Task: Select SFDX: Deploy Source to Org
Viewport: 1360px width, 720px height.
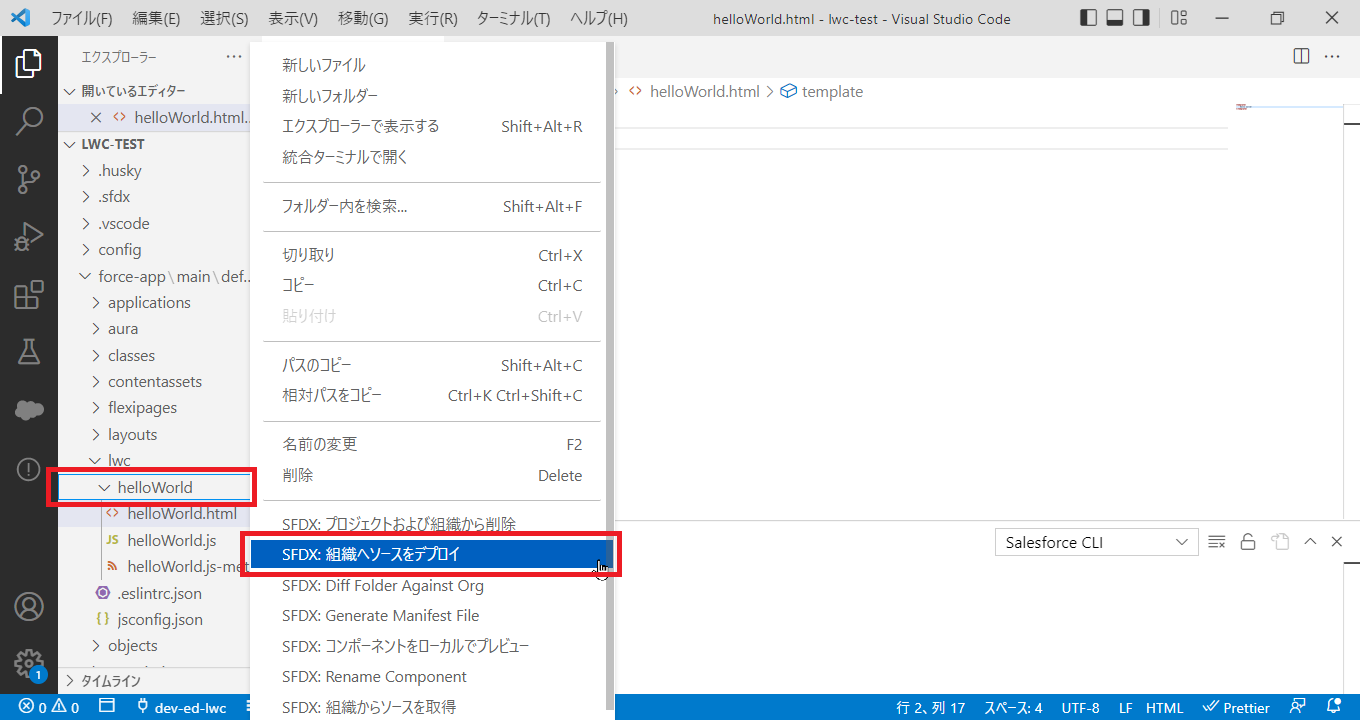Action: [x=432, y=554]
